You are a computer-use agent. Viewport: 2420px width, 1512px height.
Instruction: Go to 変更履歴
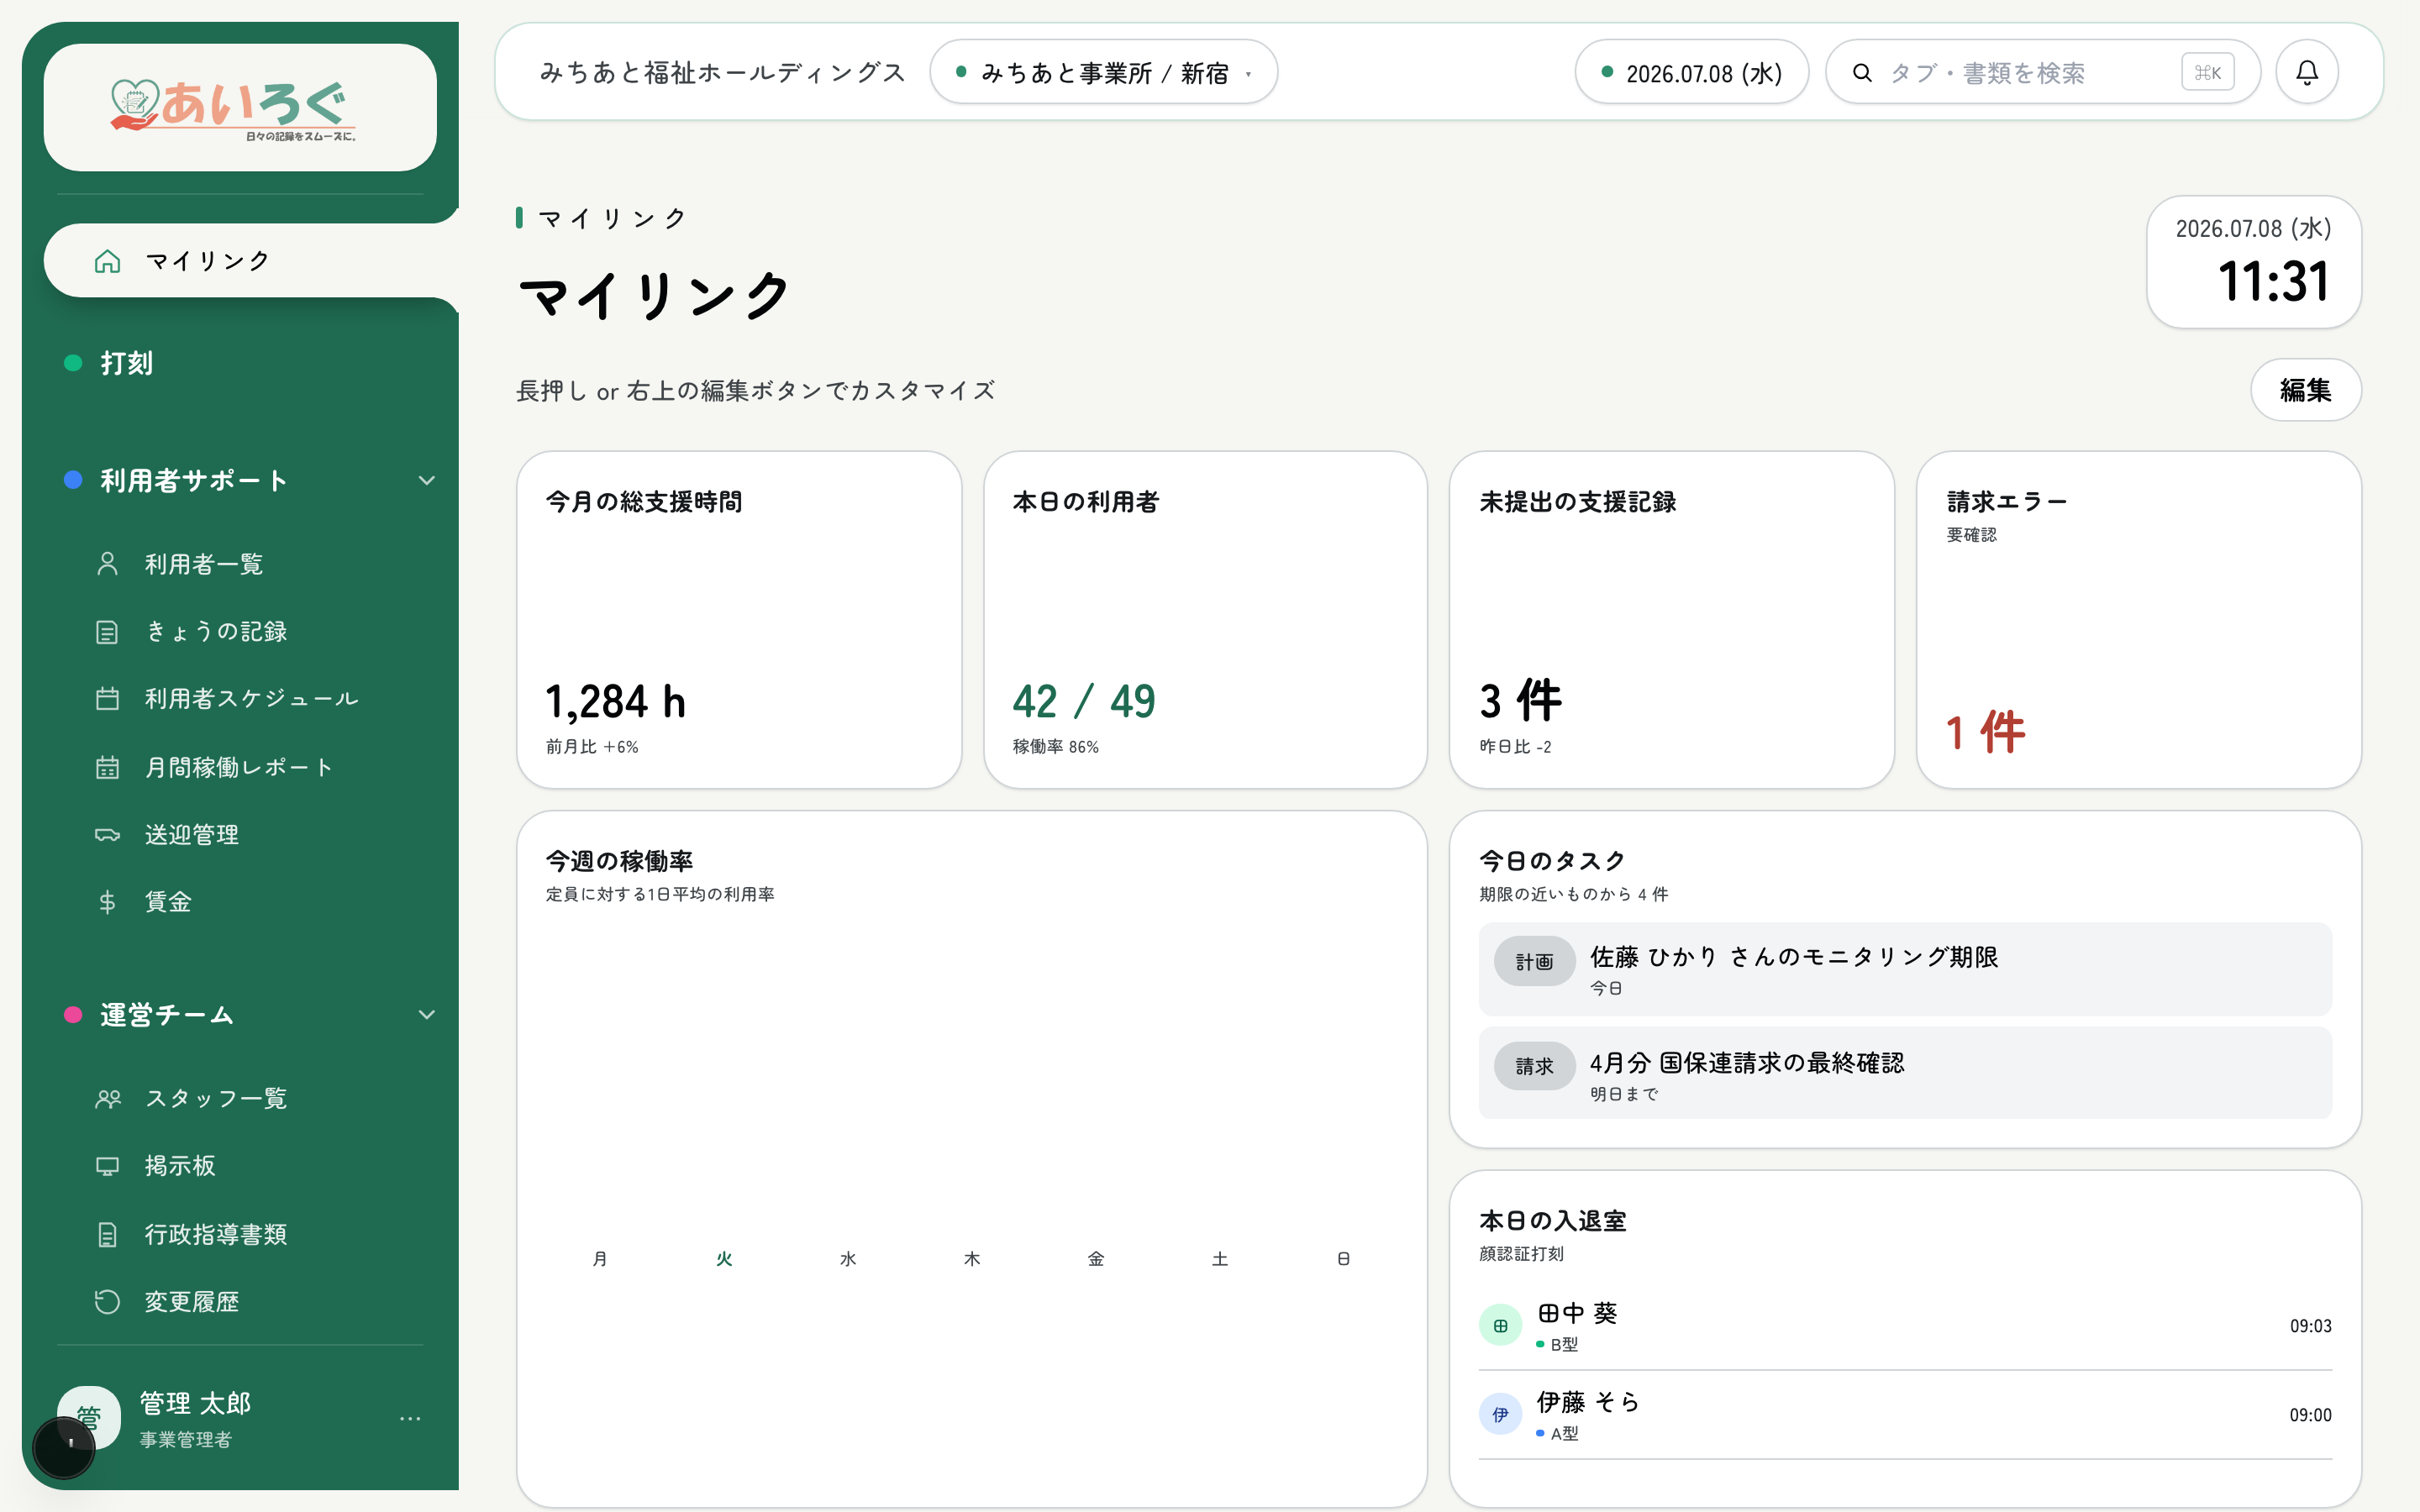click(x=192, y=1301)
